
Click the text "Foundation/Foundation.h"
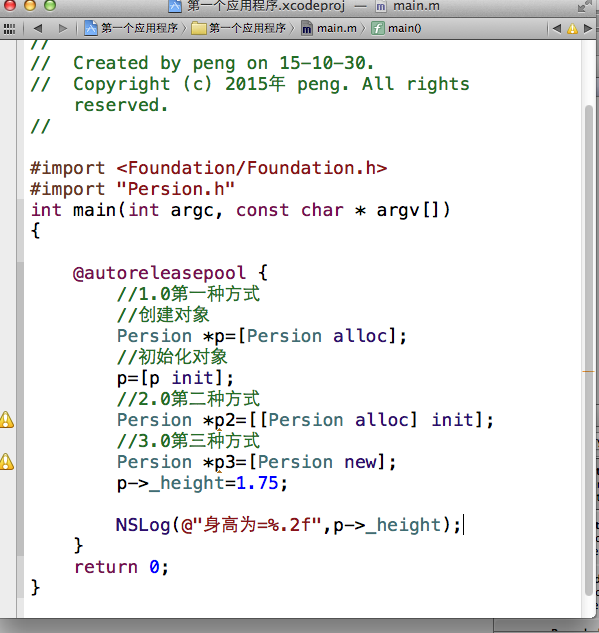click(252, 168)
